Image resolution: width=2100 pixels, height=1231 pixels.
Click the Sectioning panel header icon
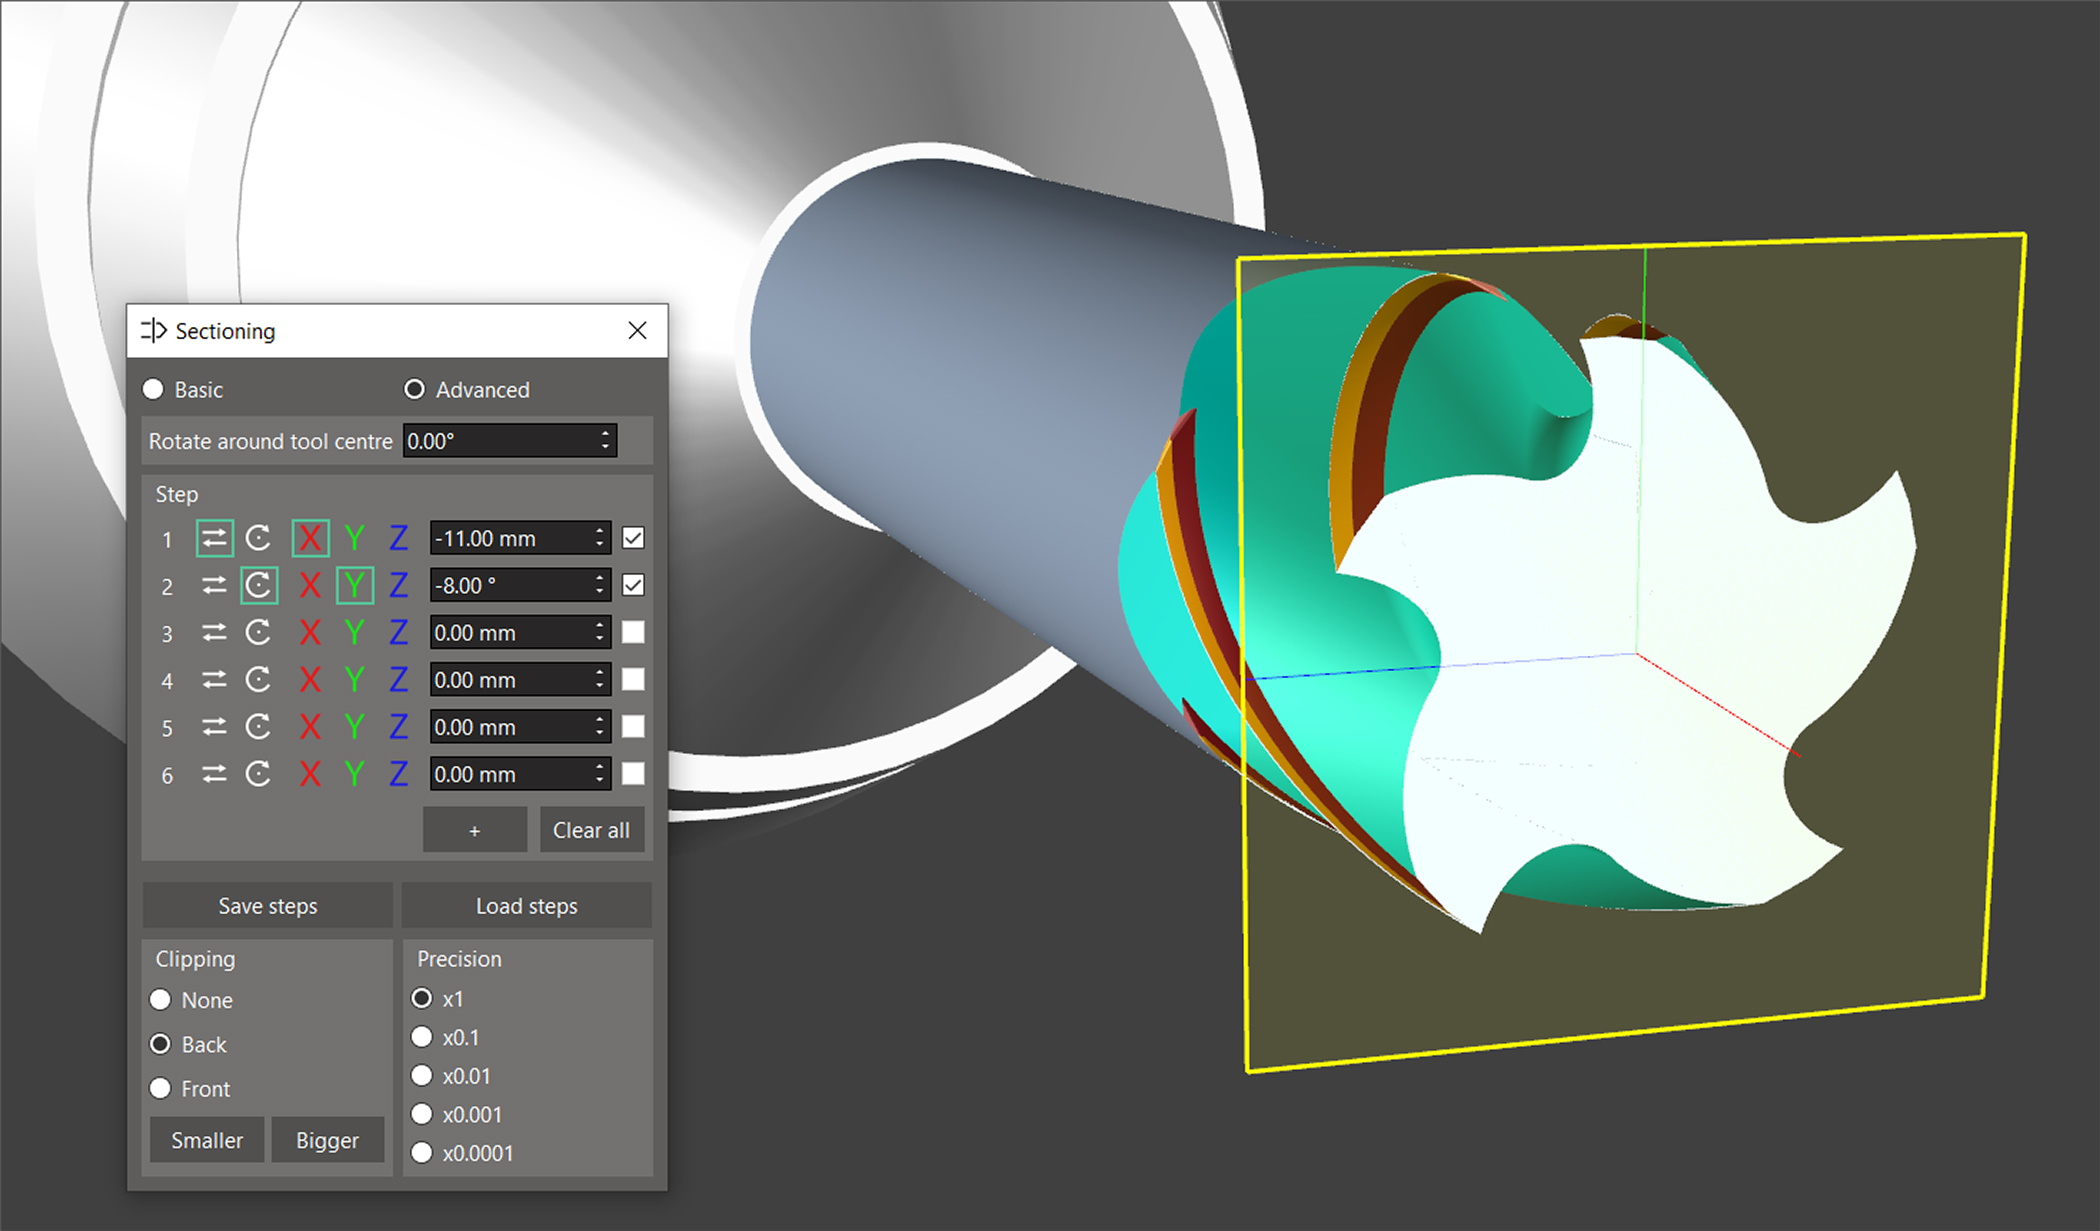[155, 330]
